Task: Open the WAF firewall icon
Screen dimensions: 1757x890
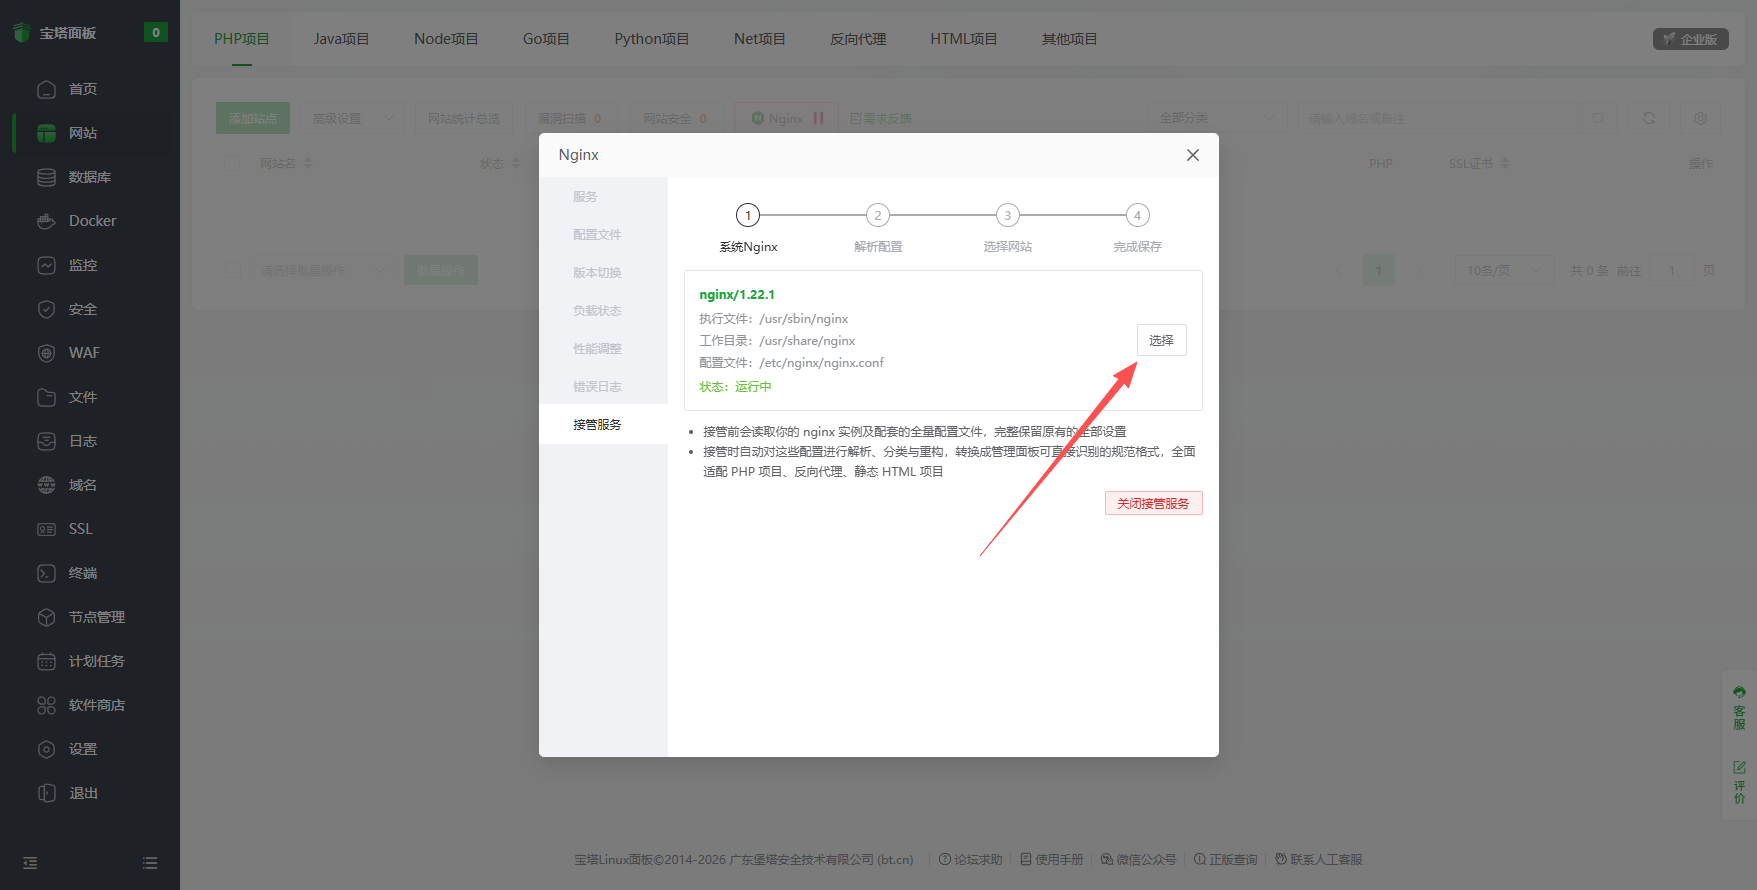Action: [46, 353]
